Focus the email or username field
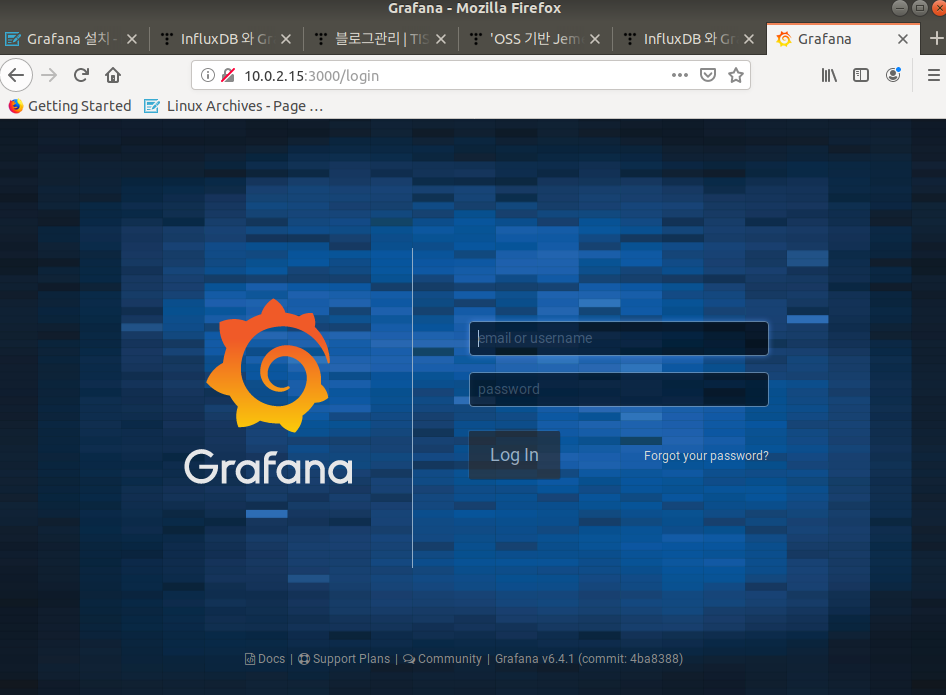This screenshot has height=695, width=946. 618,338
